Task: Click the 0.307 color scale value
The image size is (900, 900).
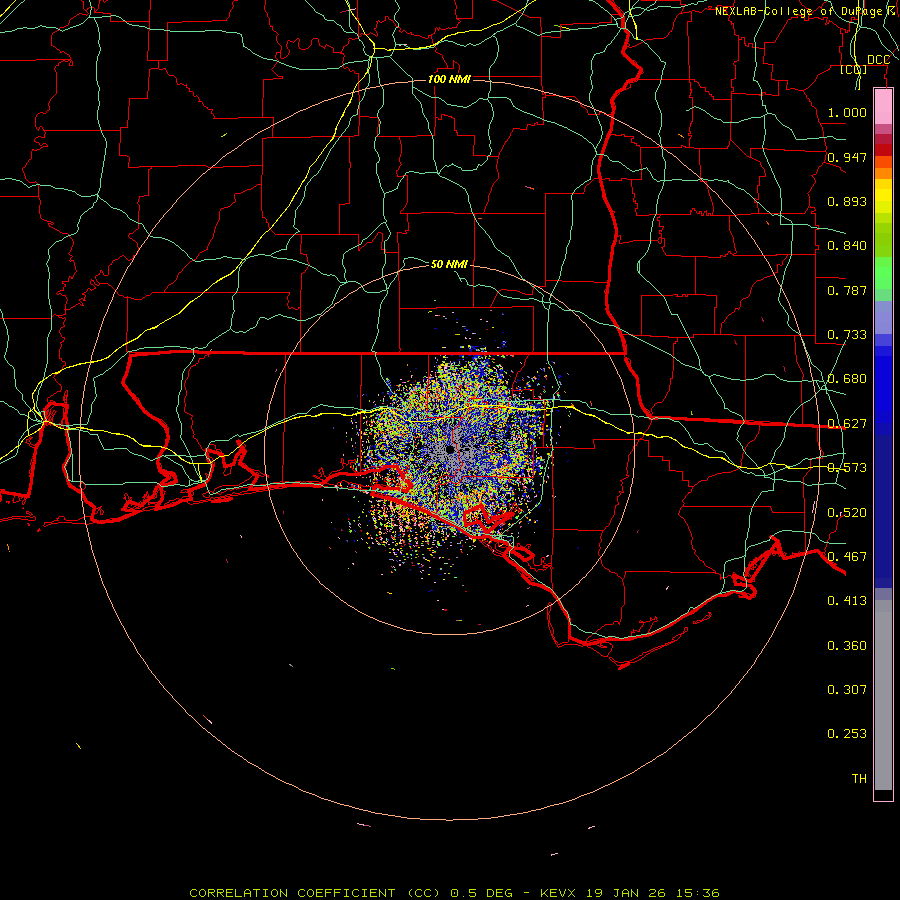Action: pyautogui.click(x=847, y=690)
